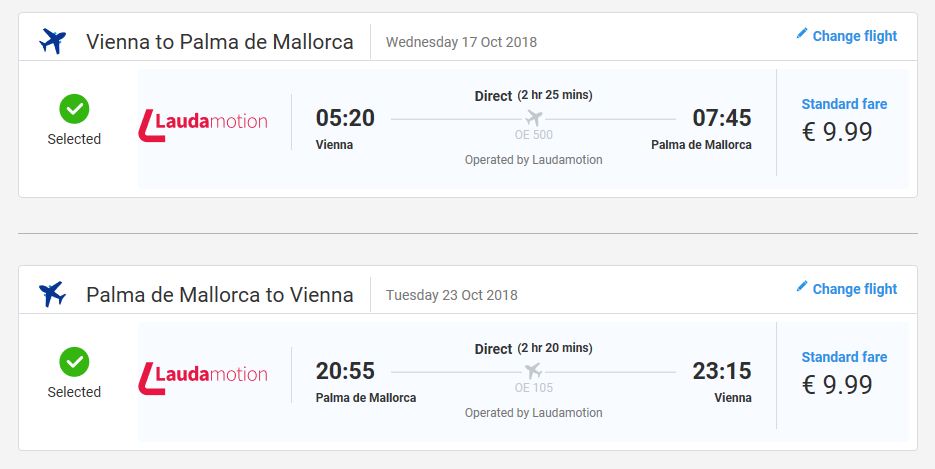Click the Wednesday 17 Oct 2018 date
The height and width of the screenshot is (469, 935).
tap(462, 42)
